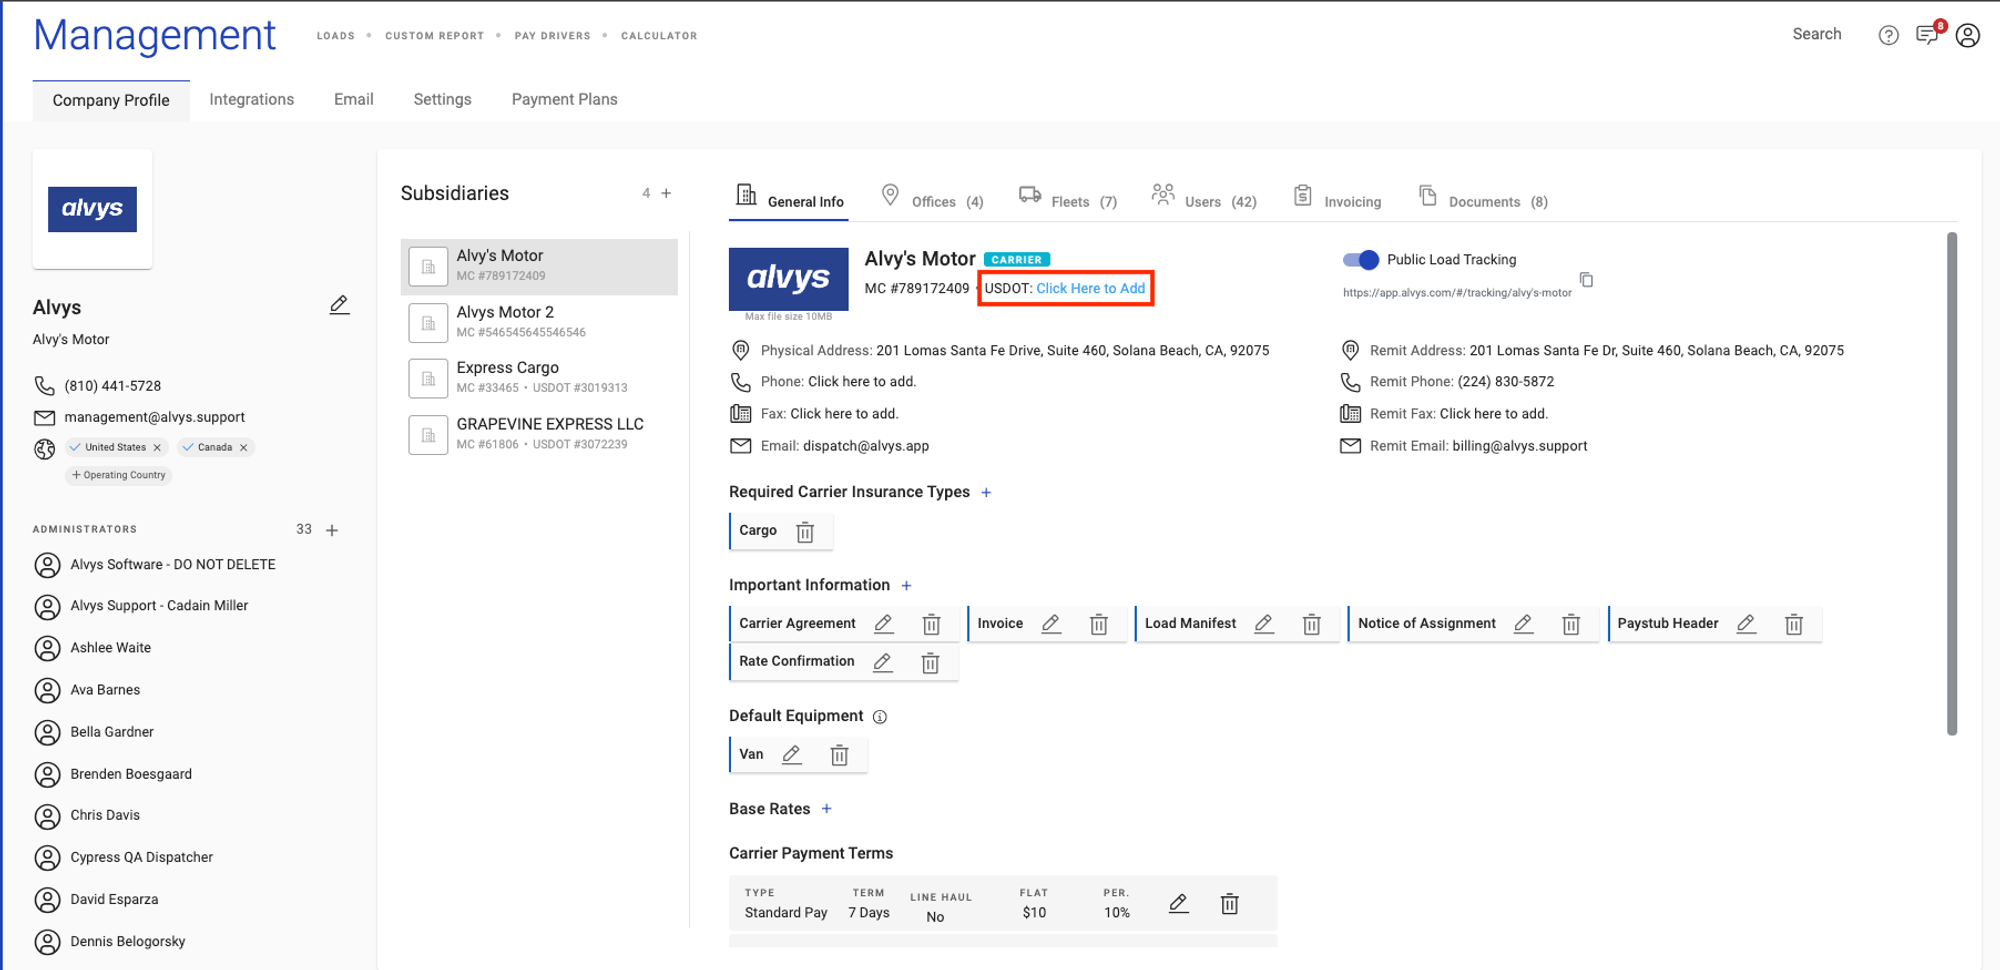Click USDOT Click Here to Add link
This screenshot has height=970, width=2000.
(x=1090, y=288)
